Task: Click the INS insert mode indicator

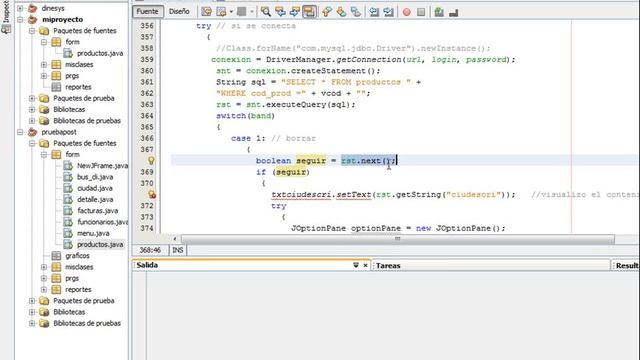Action: 178,250
